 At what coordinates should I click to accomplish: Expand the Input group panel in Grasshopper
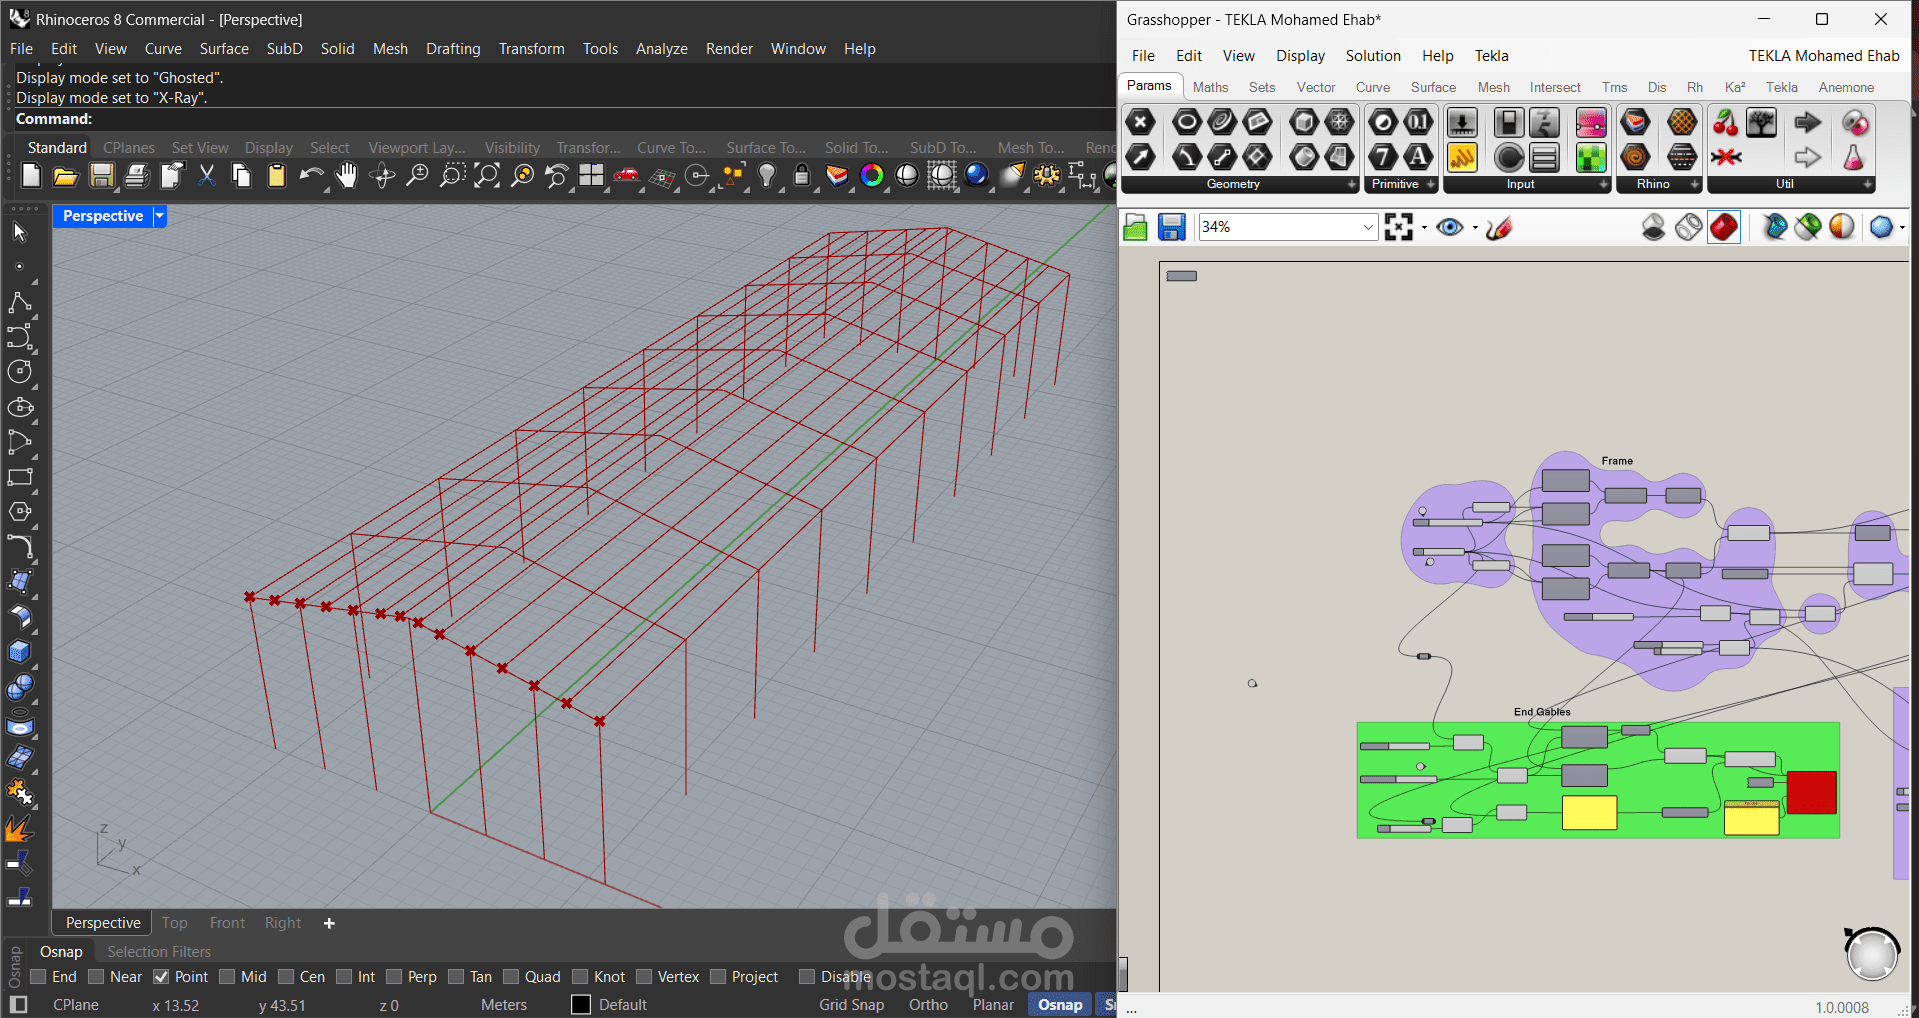click(x=1604, y=185)
